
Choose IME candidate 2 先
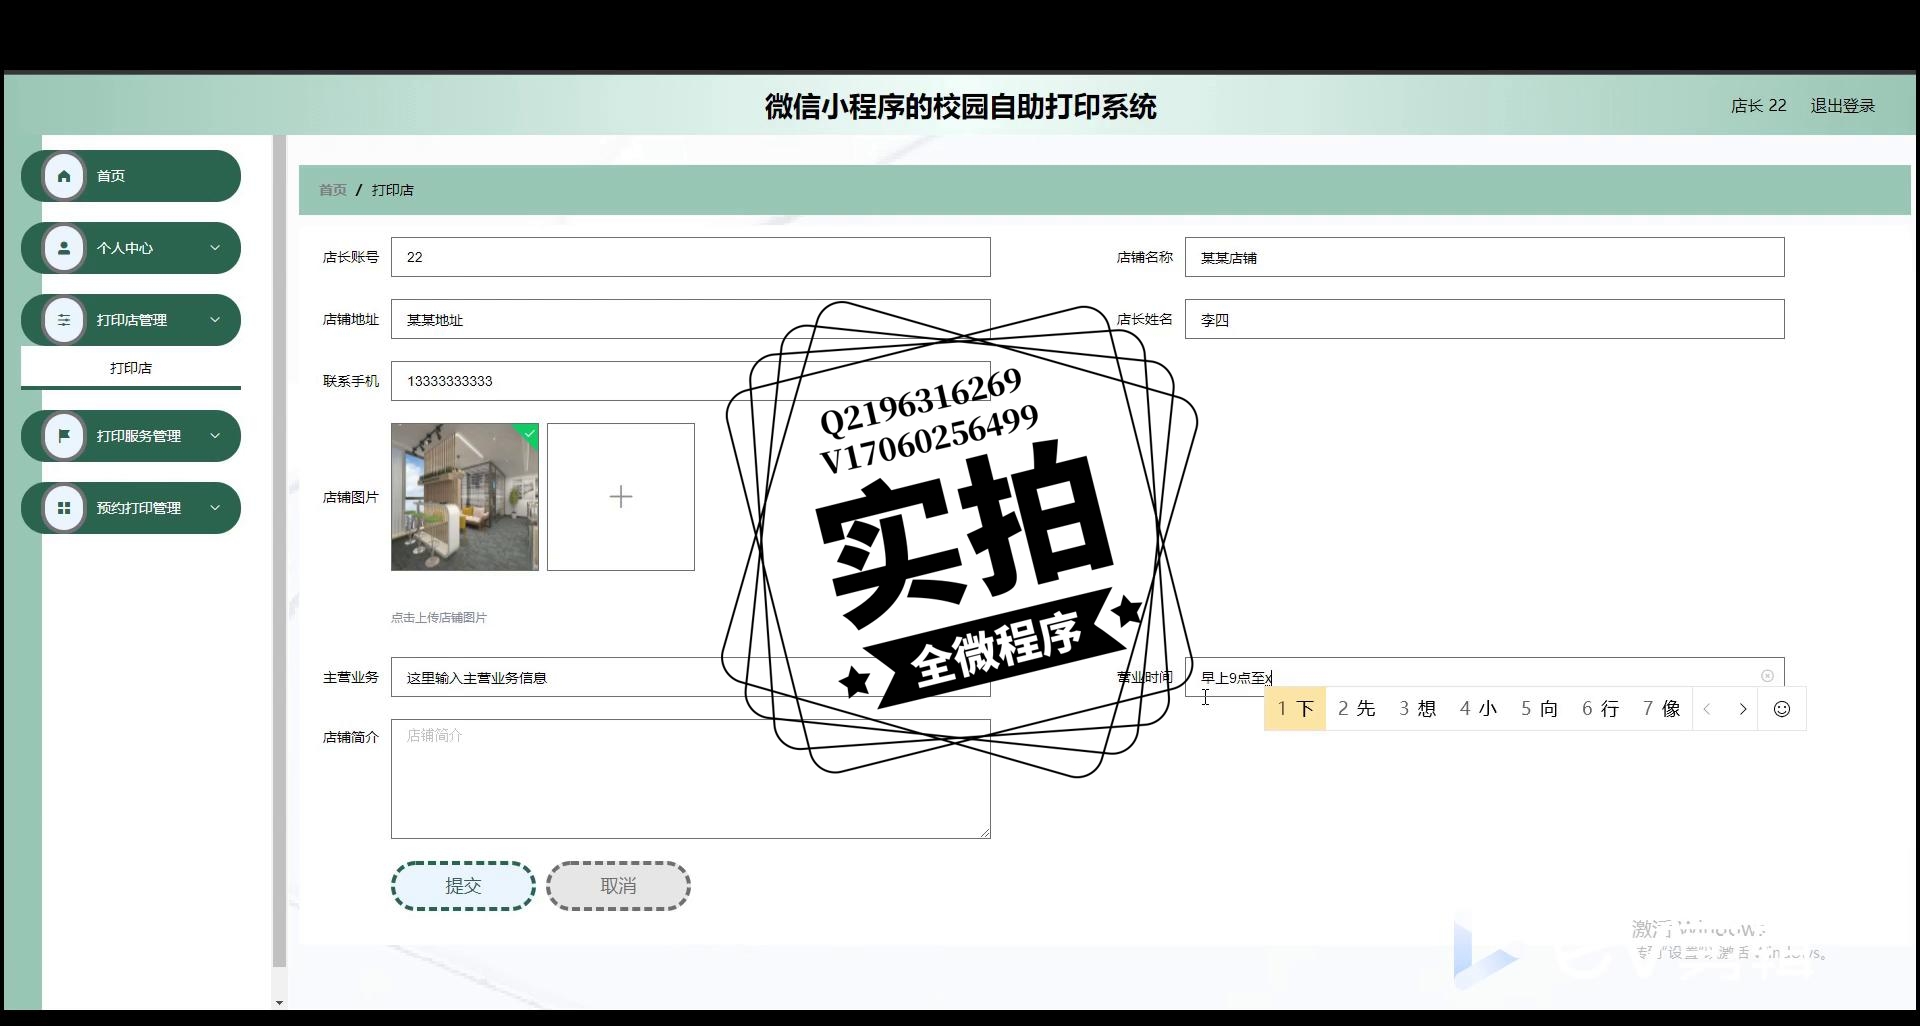coord(1357,709)
